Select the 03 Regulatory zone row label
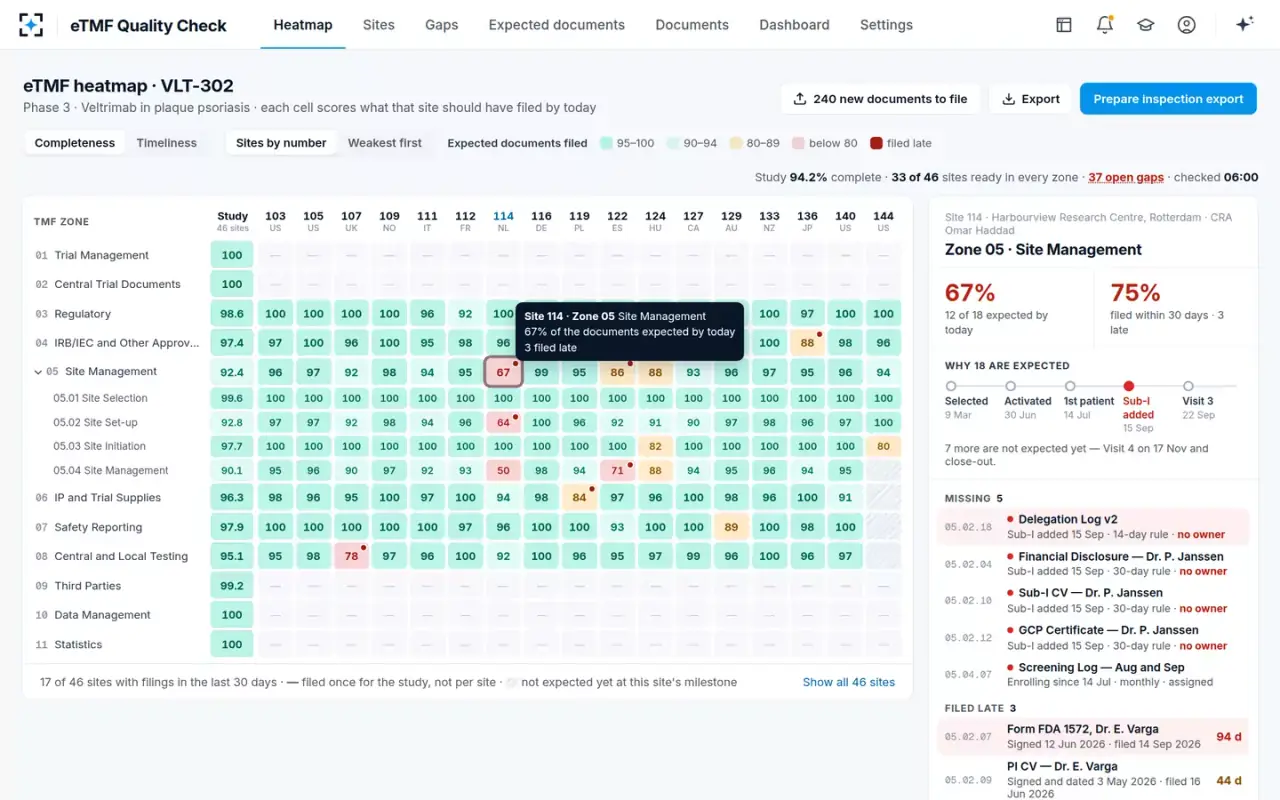The image size is (1280, 800). coord(116,314)
